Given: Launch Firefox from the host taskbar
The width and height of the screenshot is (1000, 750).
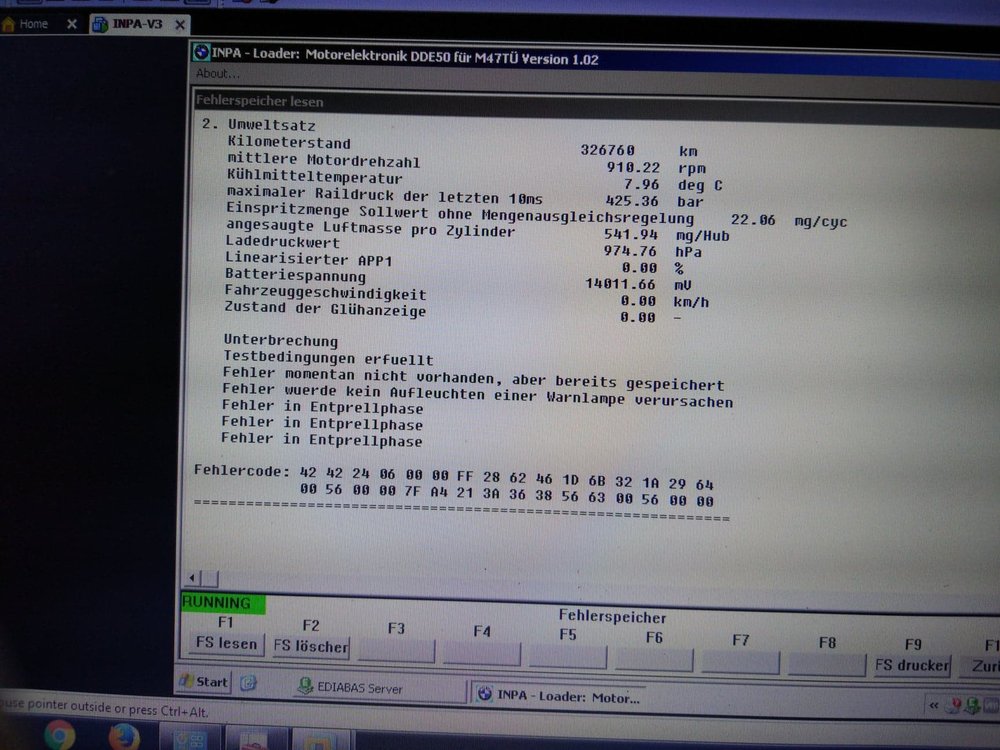Looking at the screenshot, I should pyautogui.click(x=125, y=735).
